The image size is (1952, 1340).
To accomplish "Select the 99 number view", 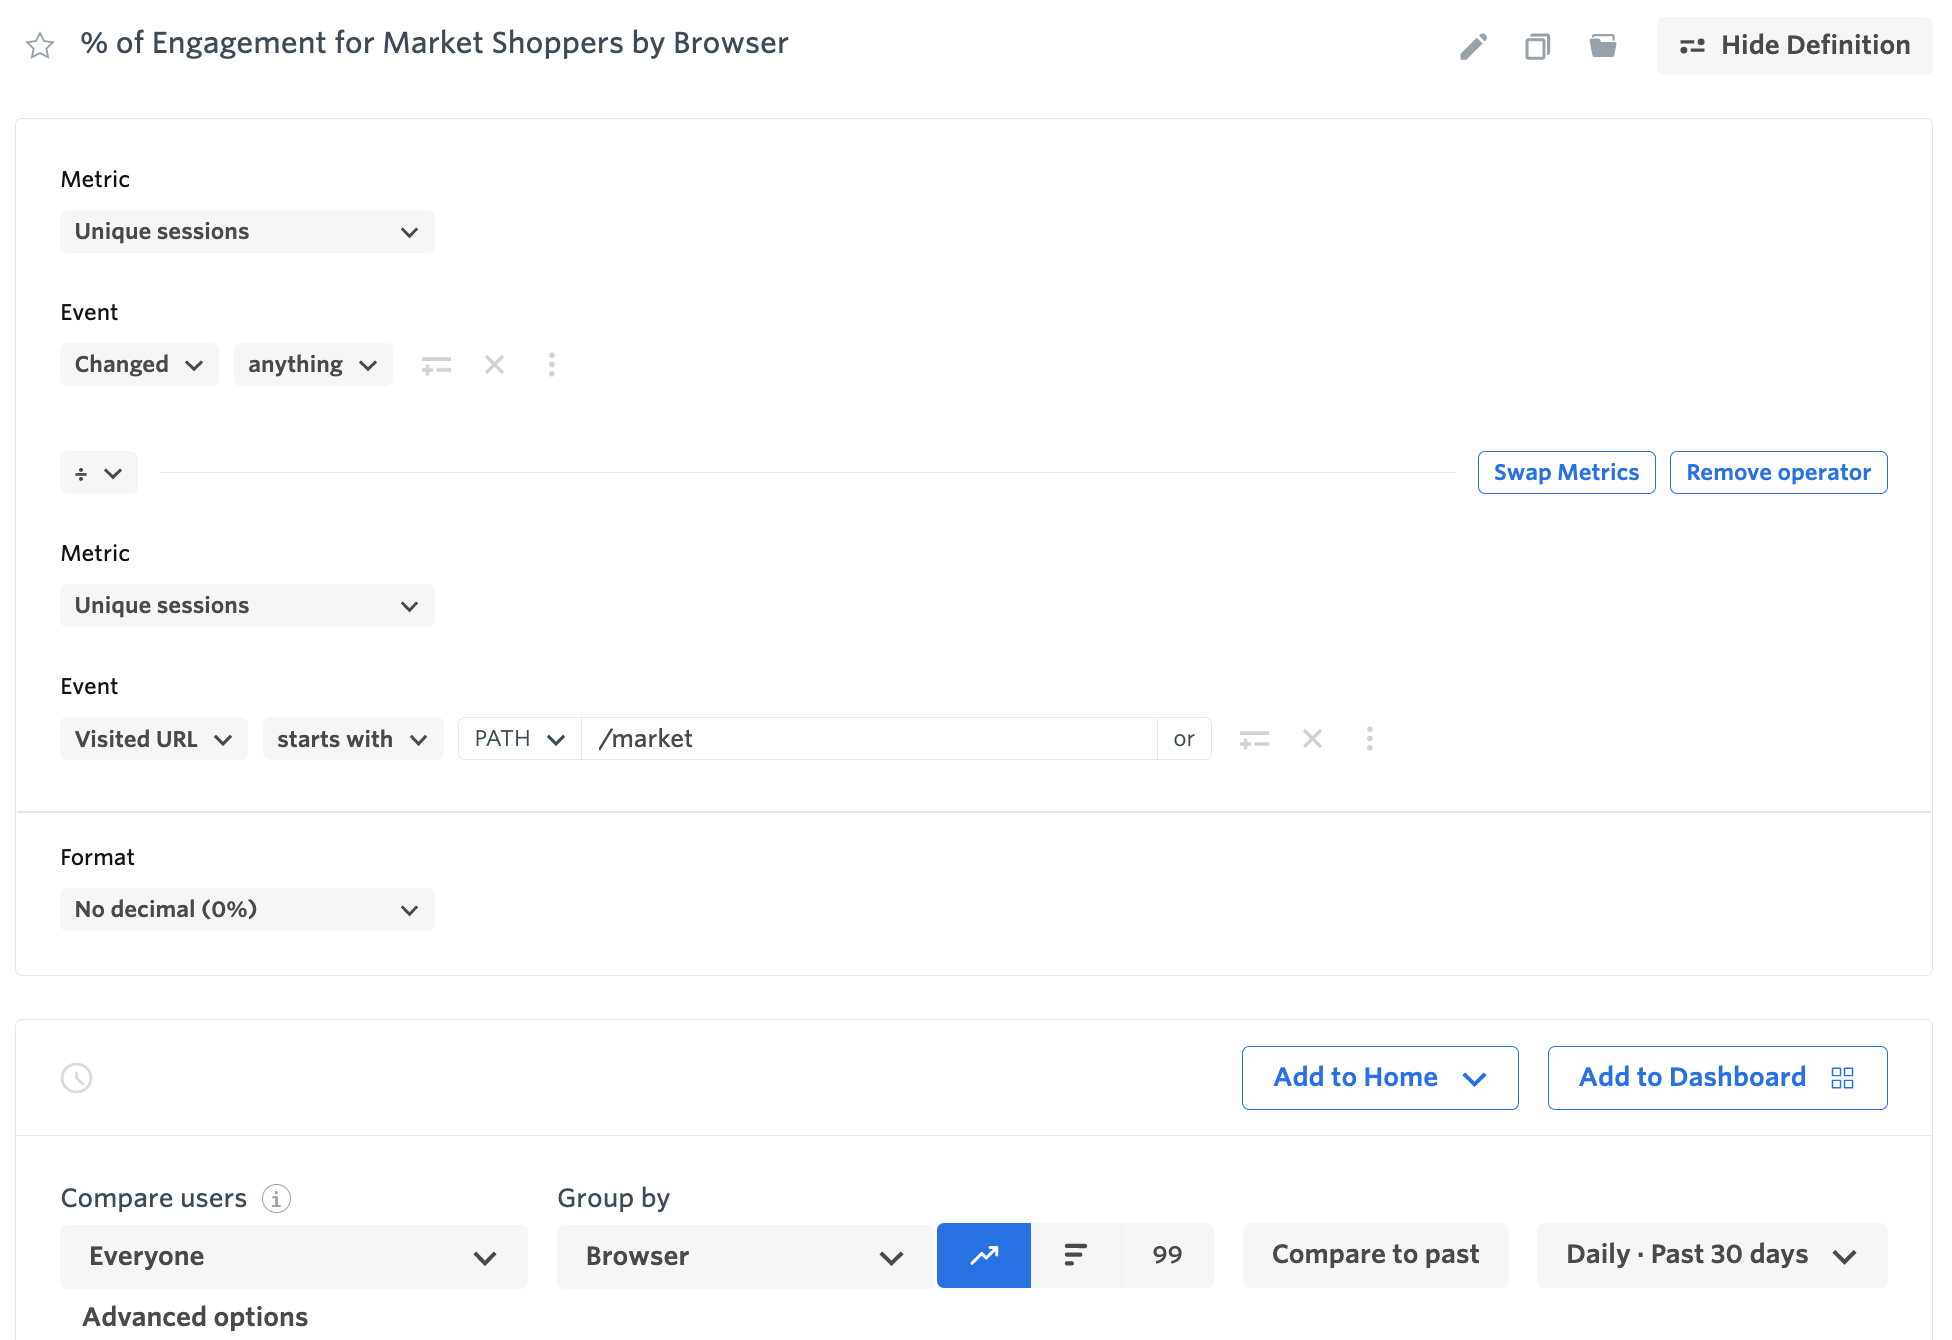I will (x=1167, y=1255).
